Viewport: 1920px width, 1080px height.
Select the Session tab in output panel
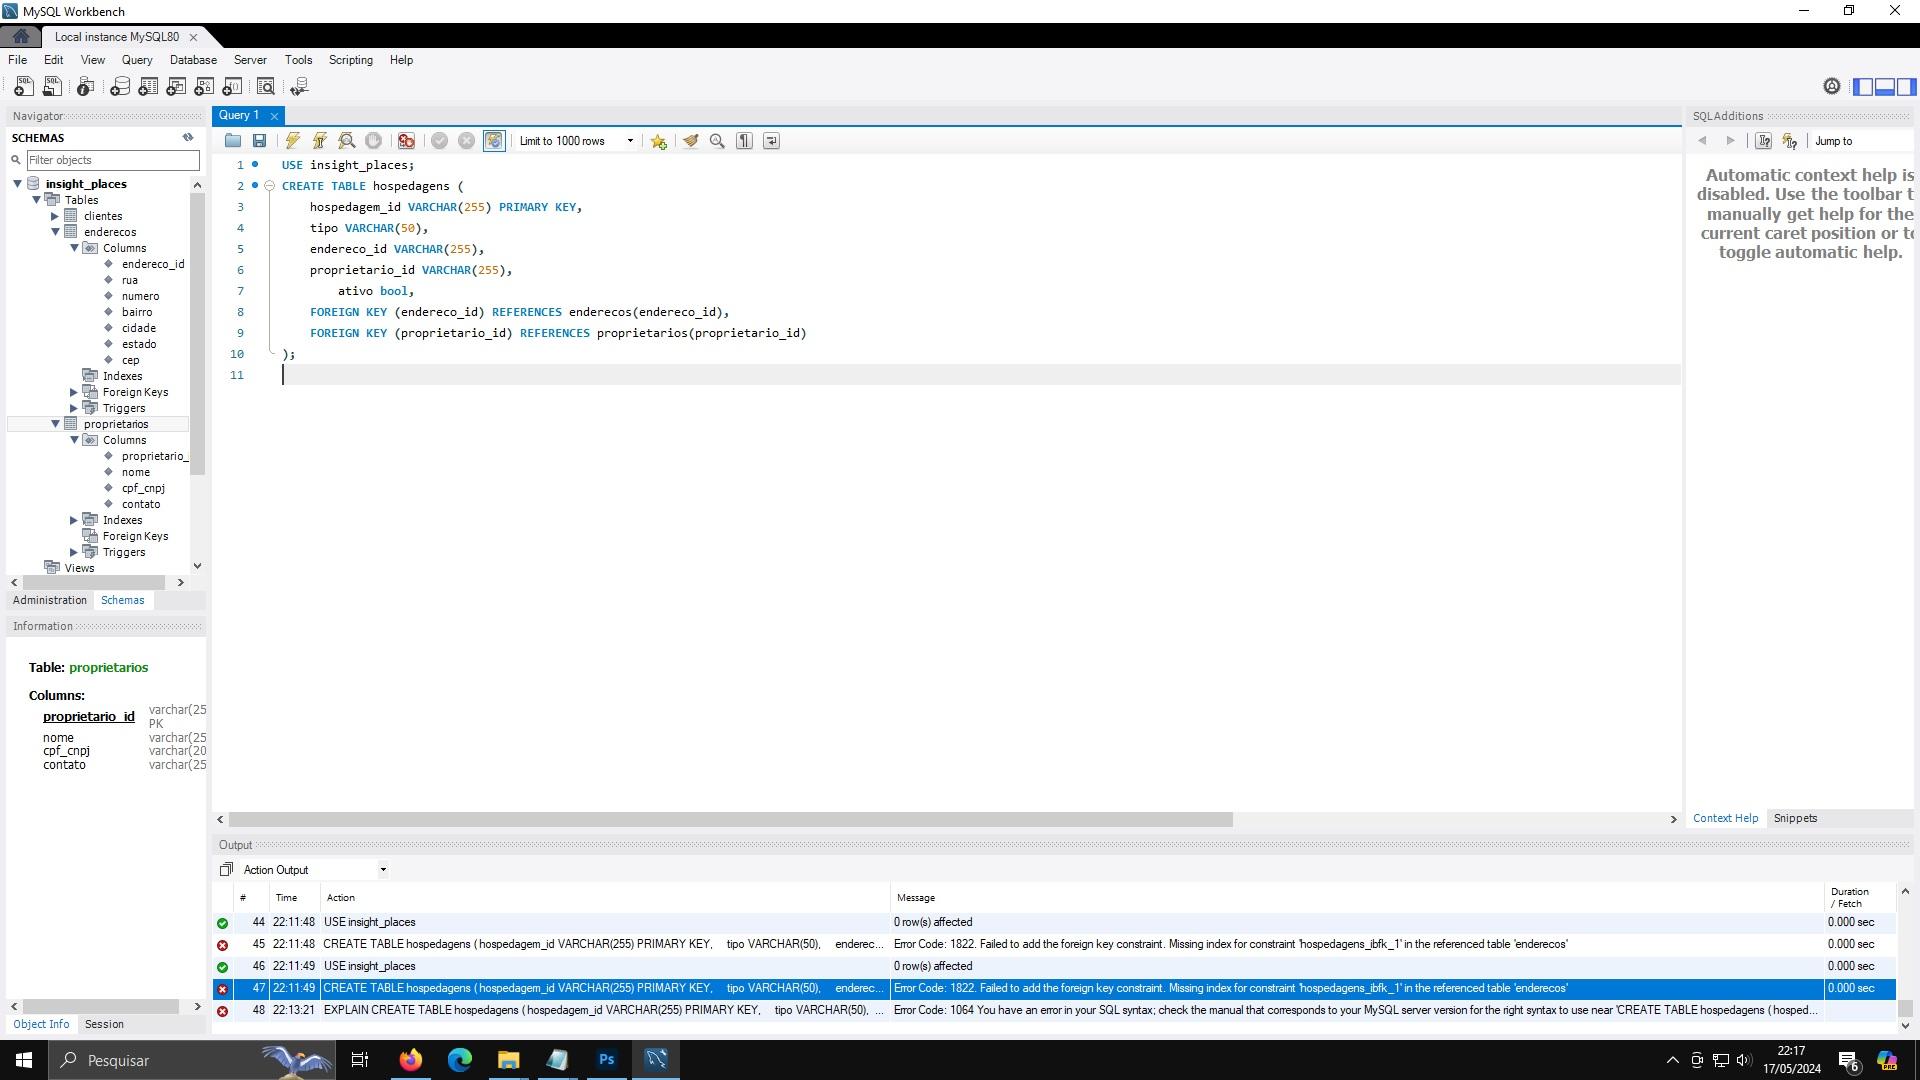[103, 1025]
